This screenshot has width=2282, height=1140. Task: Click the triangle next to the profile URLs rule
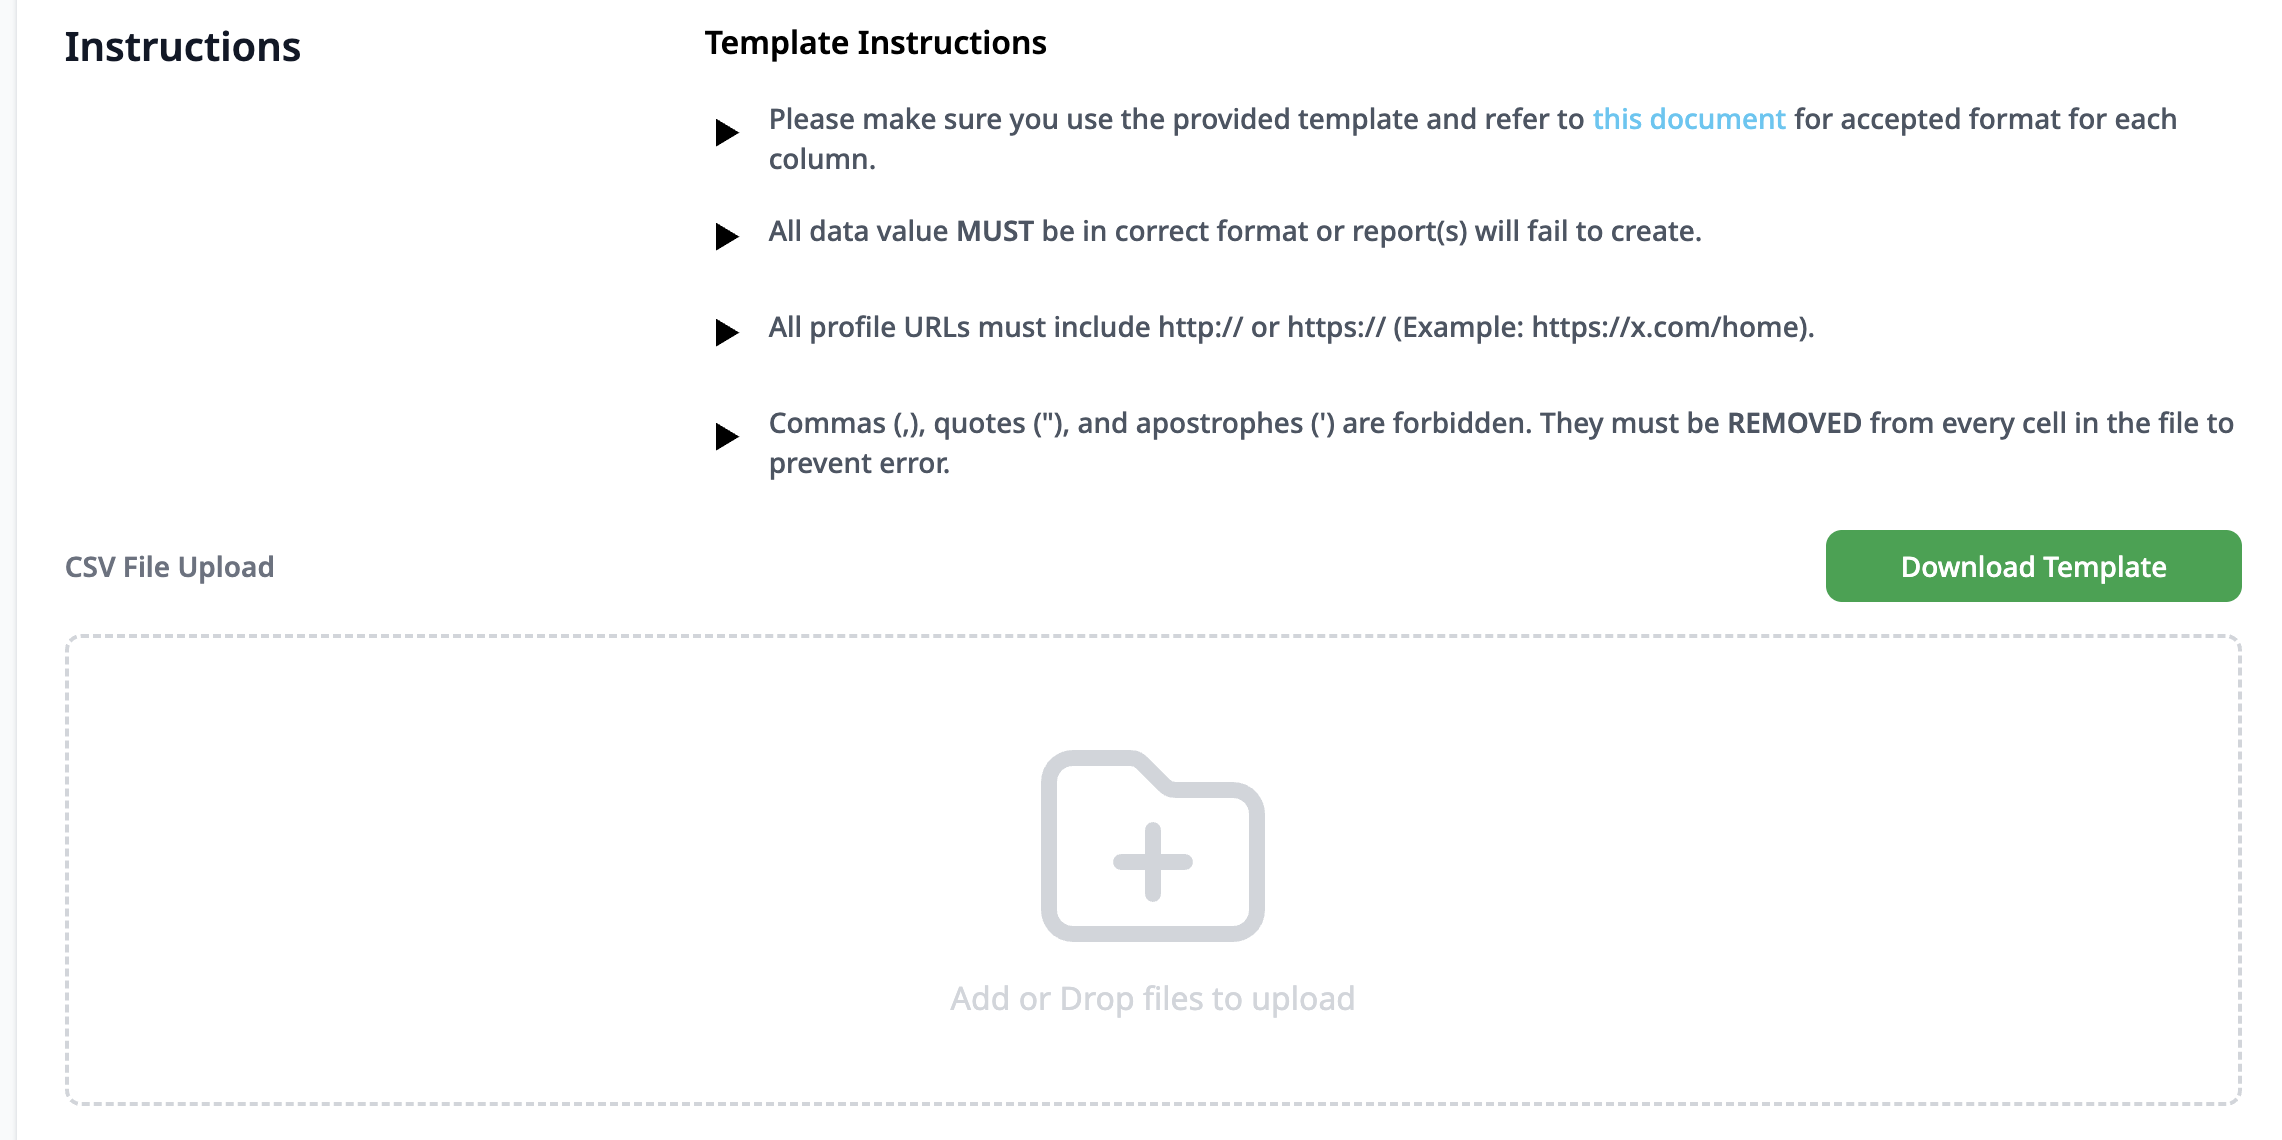[x=726, y=333]
